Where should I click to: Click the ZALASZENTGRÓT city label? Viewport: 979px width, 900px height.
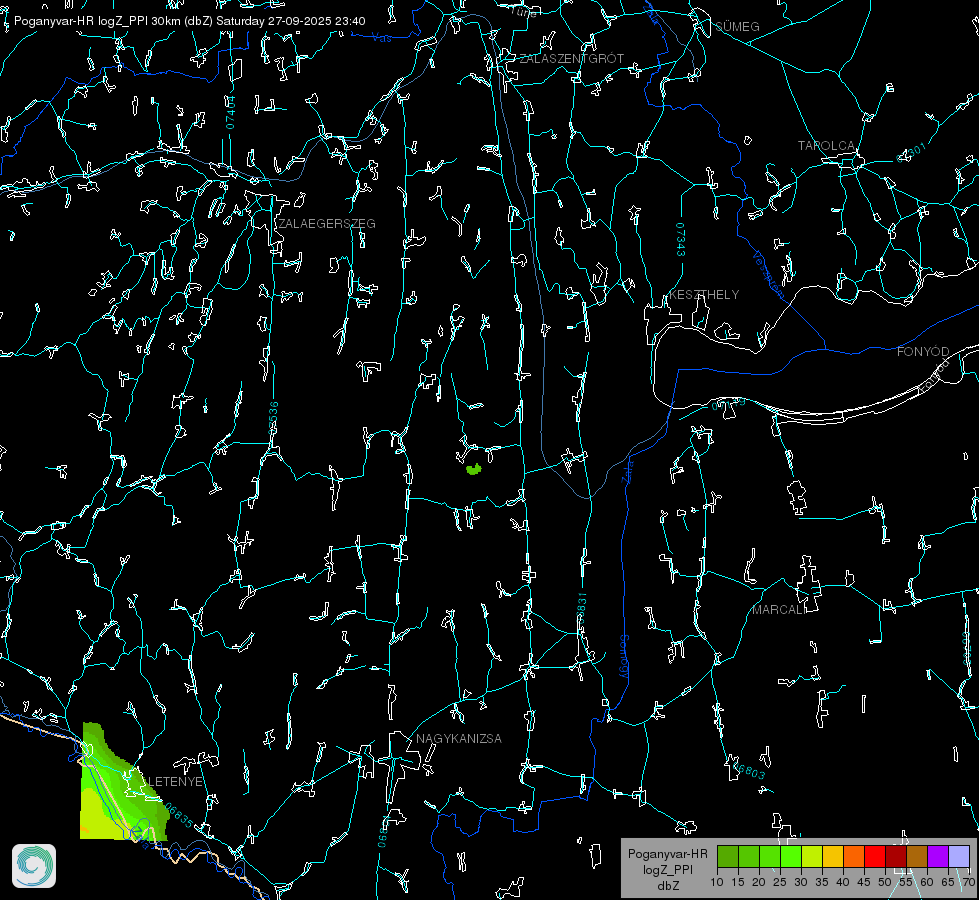point(572,59)
